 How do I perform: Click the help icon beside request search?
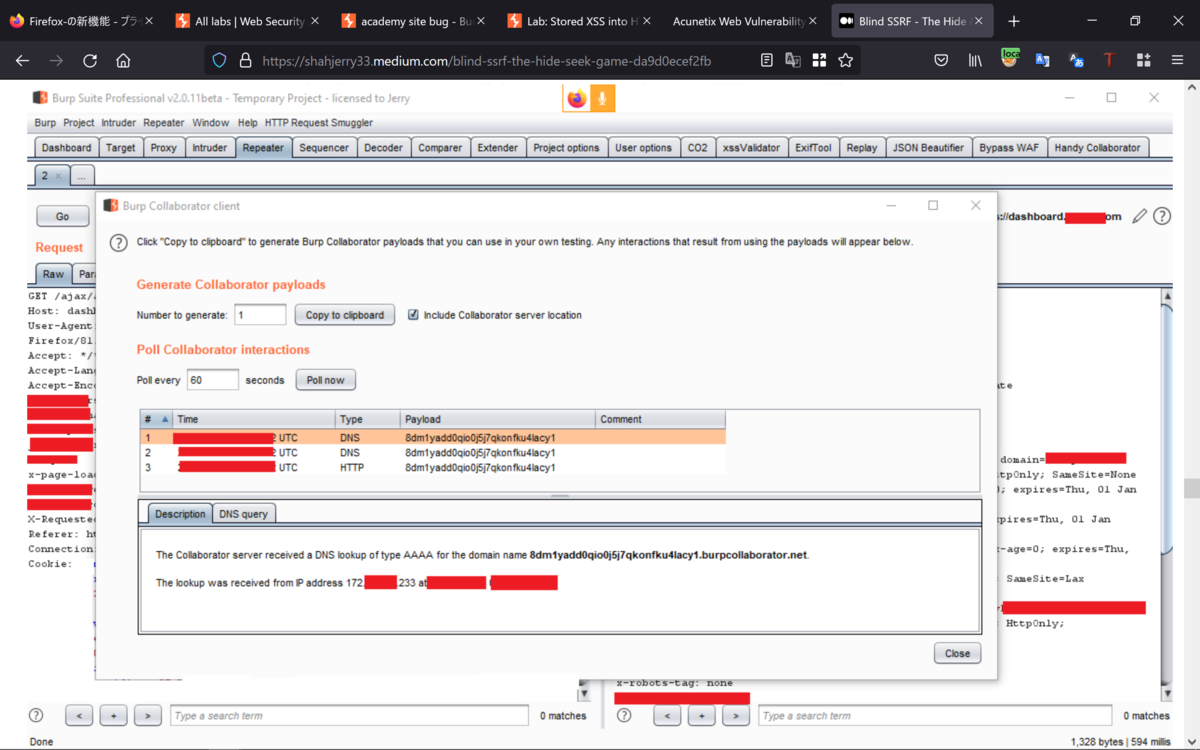[x=36, y=715]
